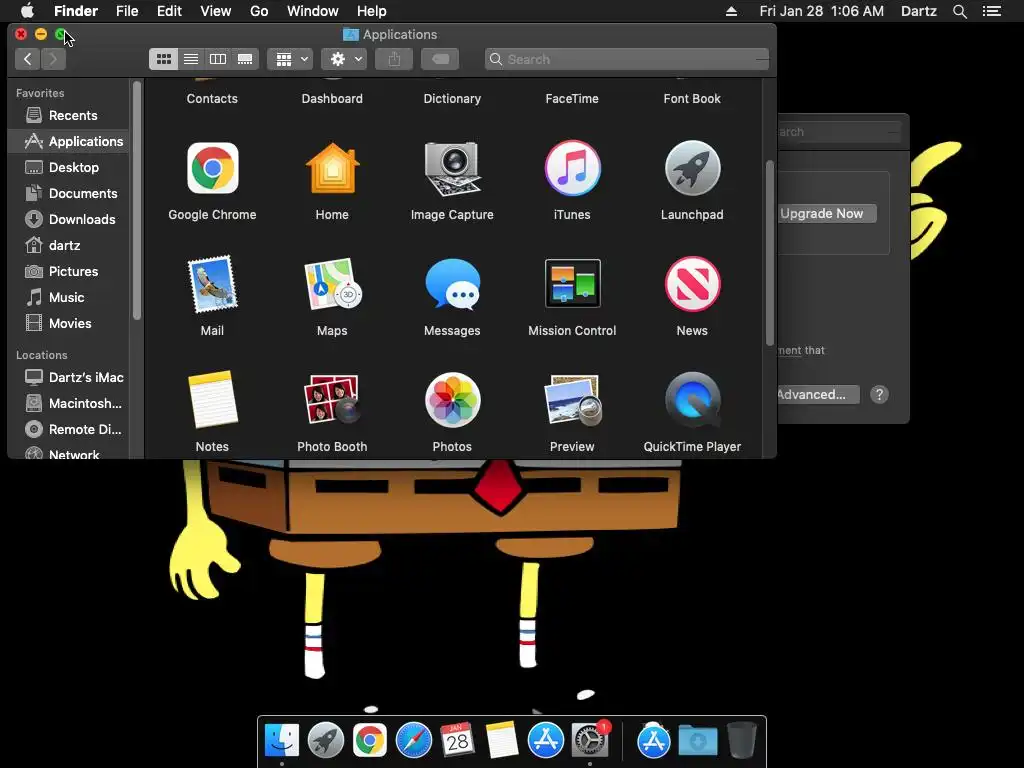Viewport: 1024px width, 768px height.
Task: Switch Finder to icon view
Action: pos(163,59)
